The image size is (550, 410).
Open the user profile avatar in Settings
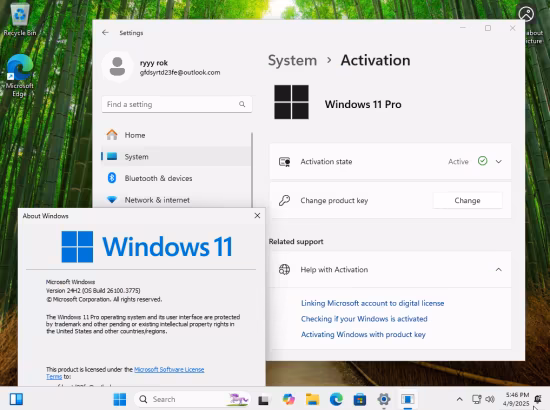coord(117,67)
